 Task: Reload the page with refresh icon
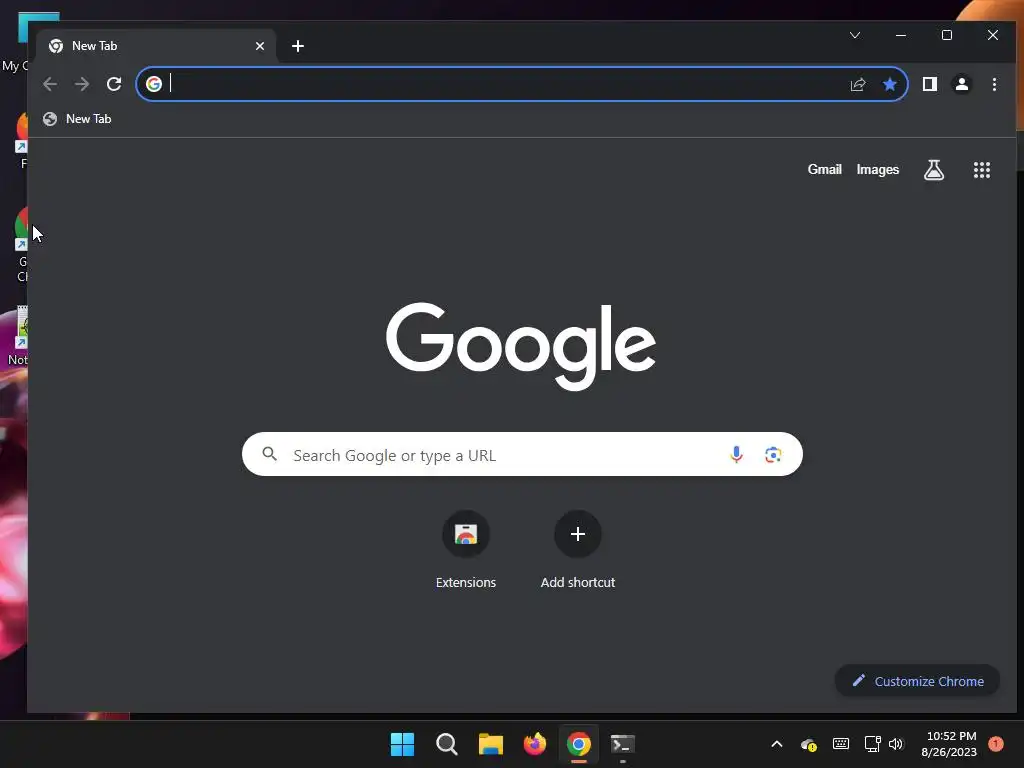click(x=114, y=84)
